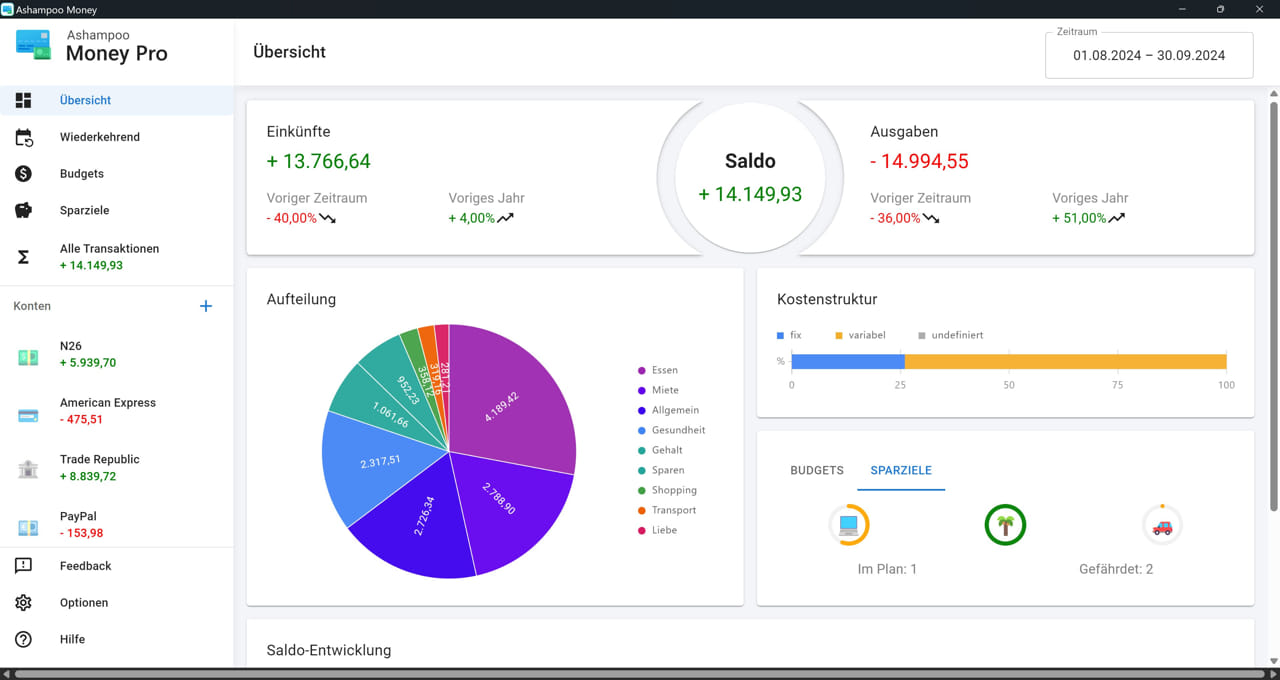Click the Budgets dollar icon
Image resolution: width=1280 pixels, height=680 pixels.
pos(22,173)
